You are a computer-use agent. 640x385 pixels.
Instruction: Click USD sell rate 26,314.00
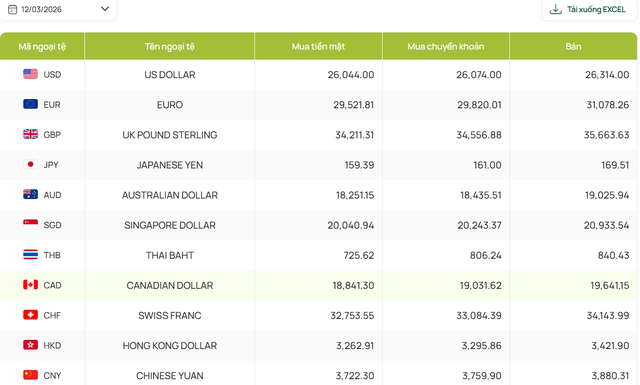[x=607, y=75]
